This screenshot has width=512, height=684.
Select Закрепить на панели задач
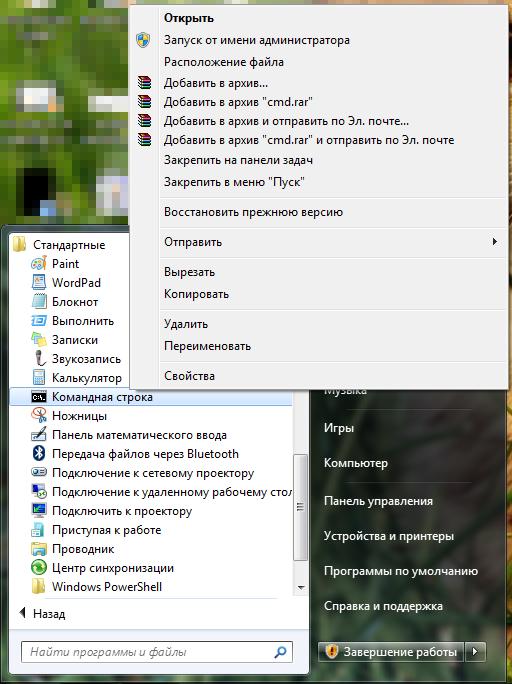point(239,160)
